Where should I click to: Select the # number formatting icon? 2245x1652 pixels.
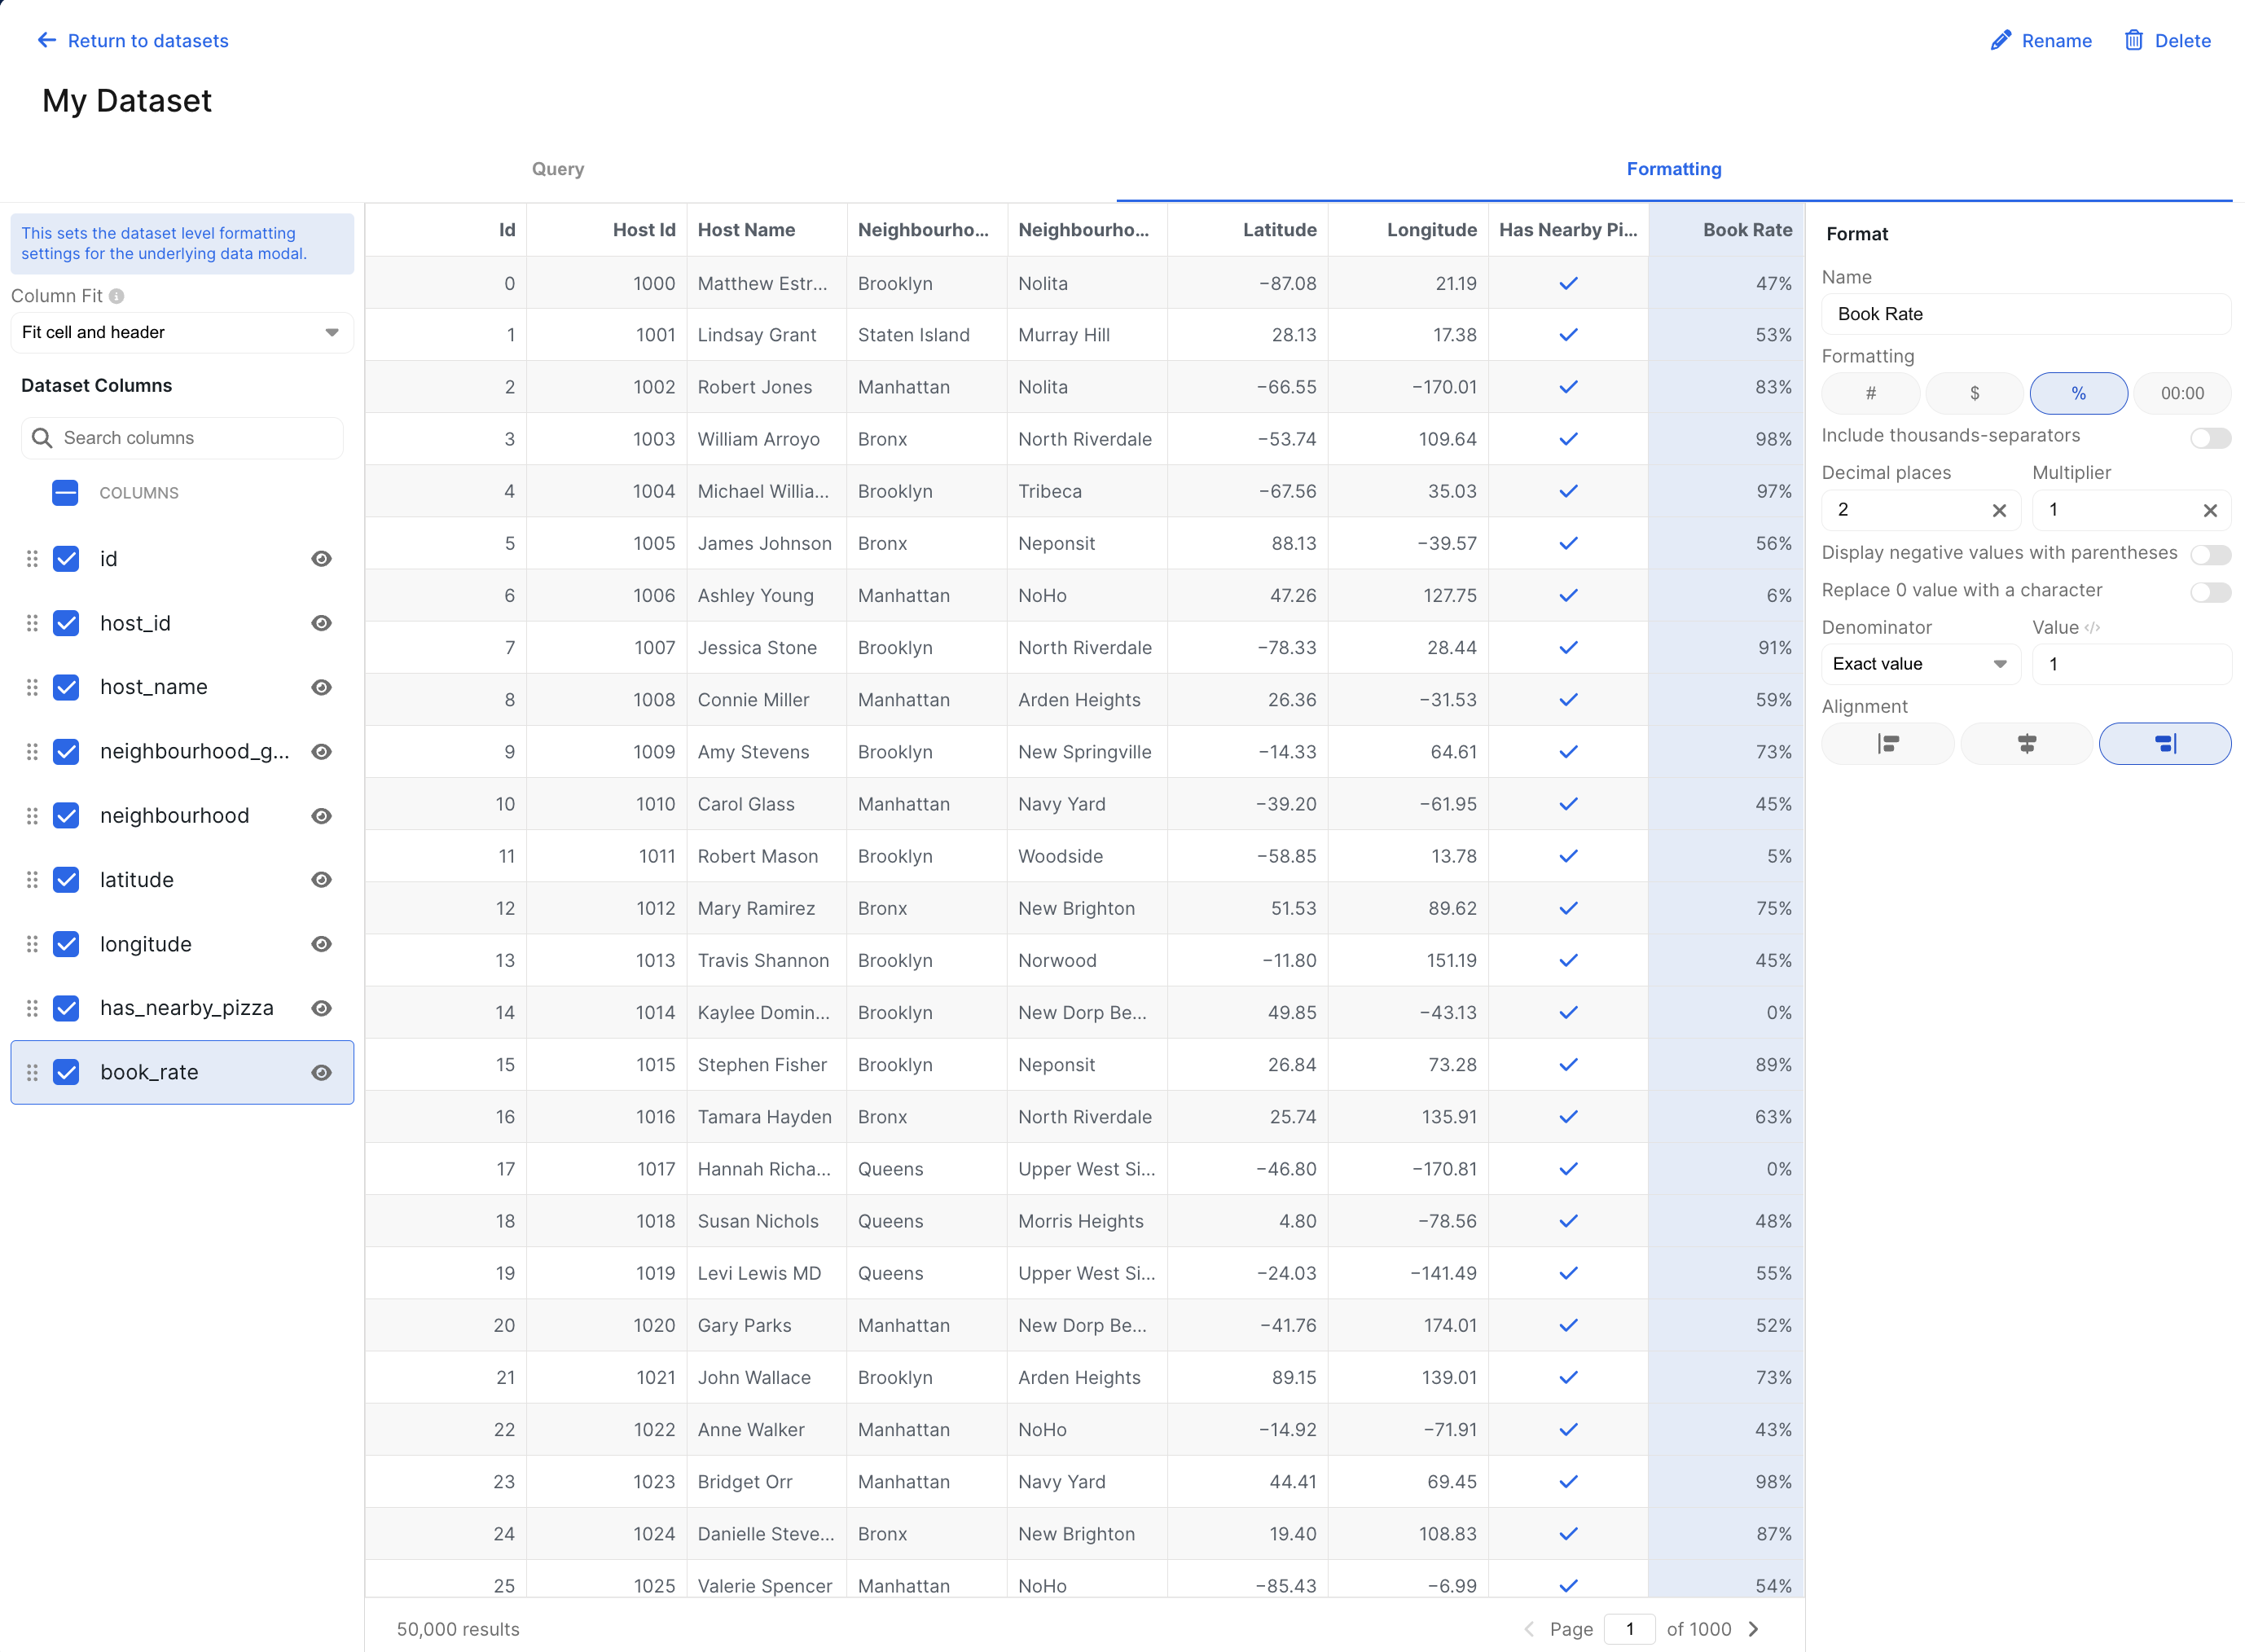(1870, 393)
